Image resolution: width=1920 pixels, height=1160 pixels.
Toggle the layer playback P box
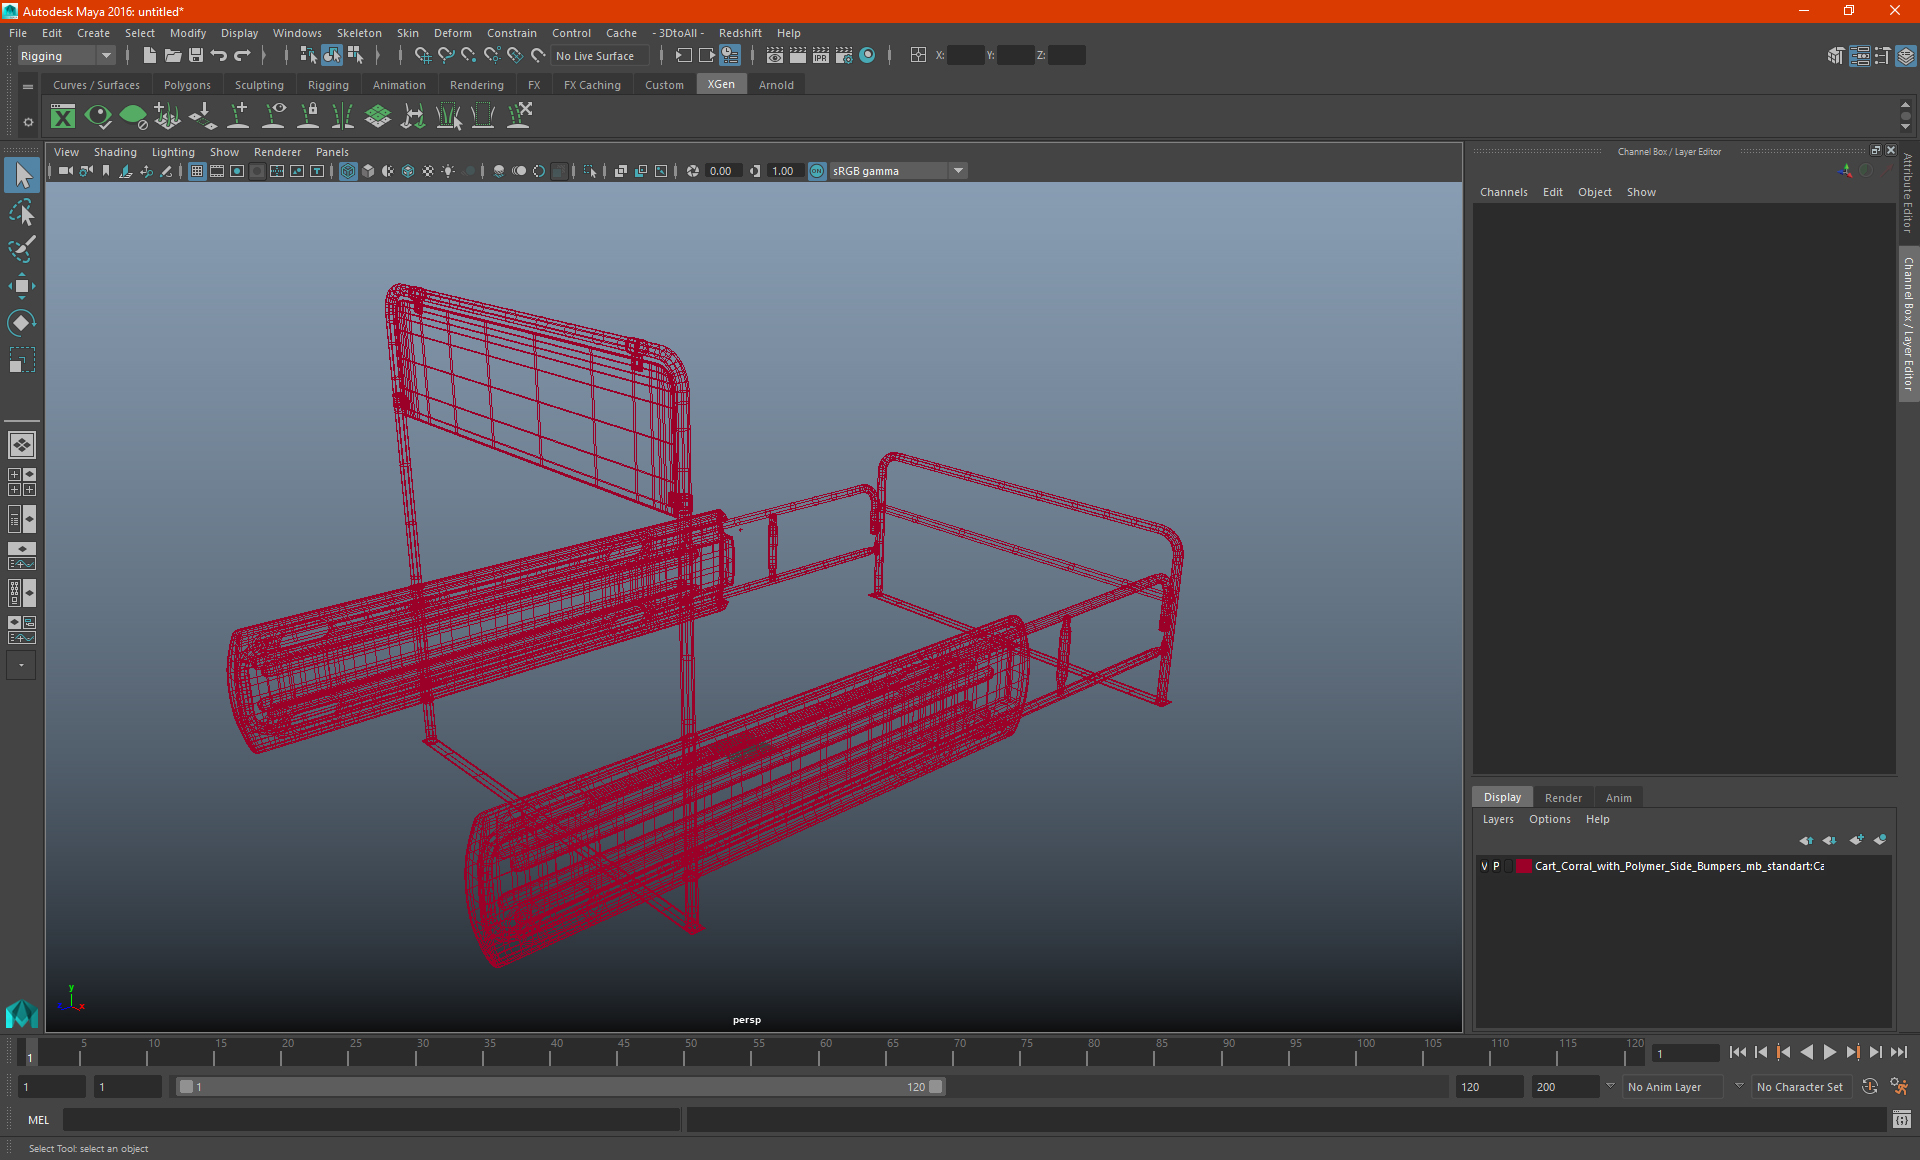(1497, 866)
